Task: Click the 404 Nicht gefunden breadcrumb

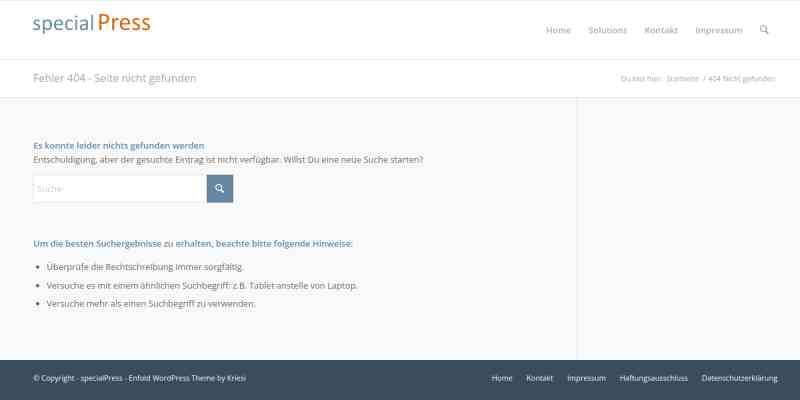Action: [741, 79]
